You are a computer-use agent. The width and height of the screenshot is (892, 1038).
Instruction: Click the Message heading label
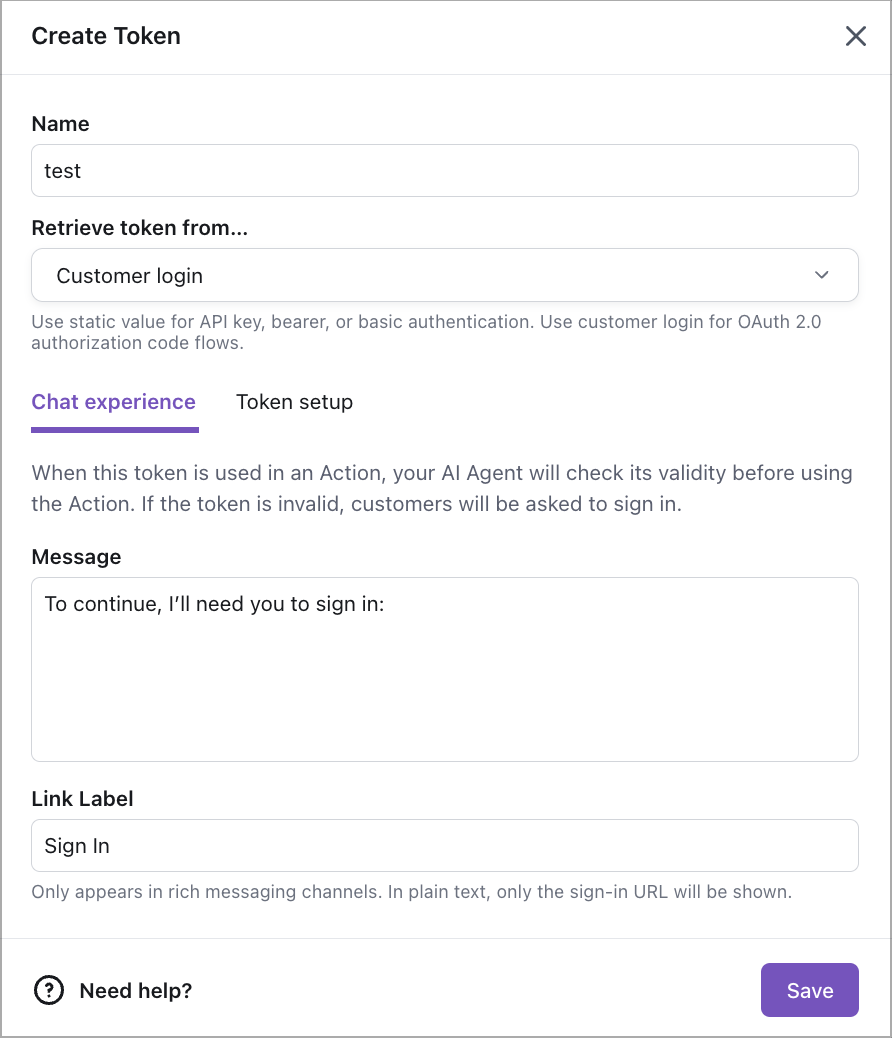coord(76,557)
